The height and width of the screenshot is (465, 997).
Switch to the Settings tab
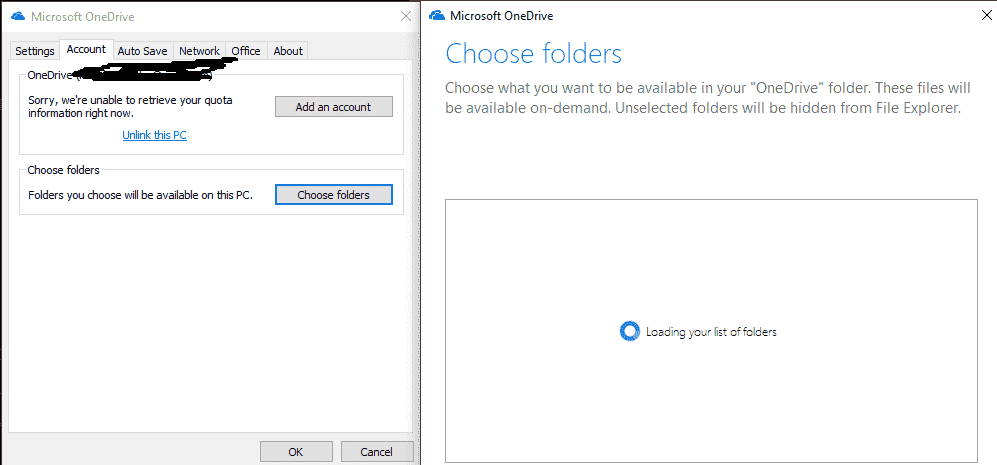tap(35, 51)
